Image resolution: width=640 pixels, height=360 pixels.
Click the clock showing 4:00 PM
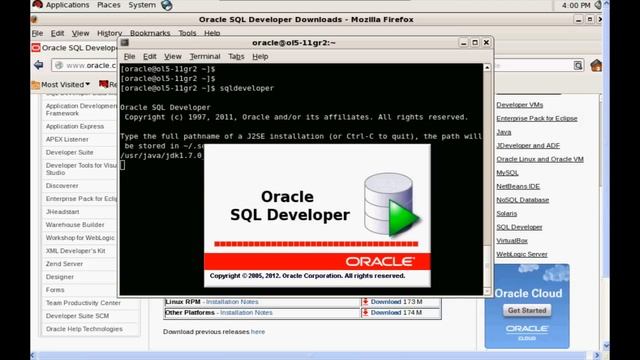[x=576, y=5]
